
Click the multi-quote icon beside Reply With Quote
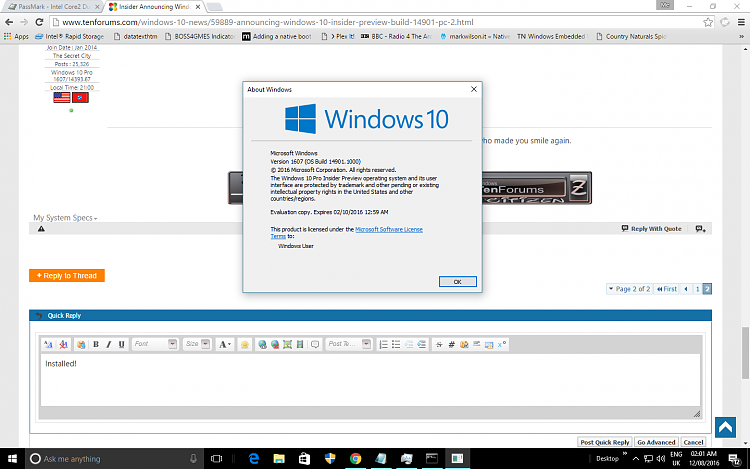click(700, 229)
